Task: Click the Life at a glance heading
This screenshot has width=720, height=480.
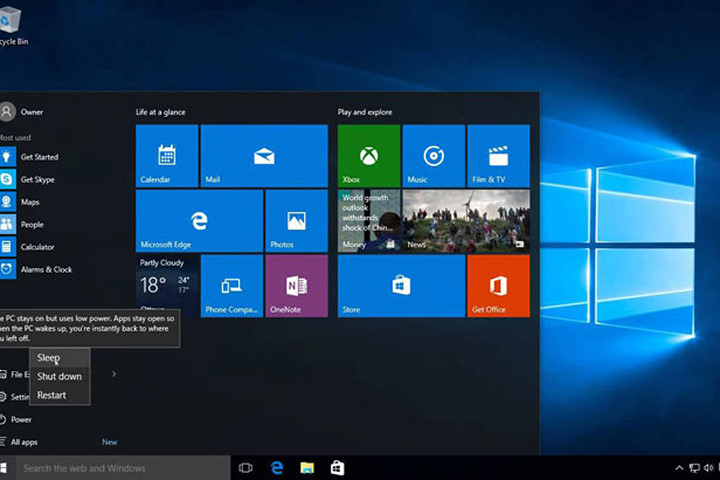Action: pyautogui.click(x=160, y=112)
